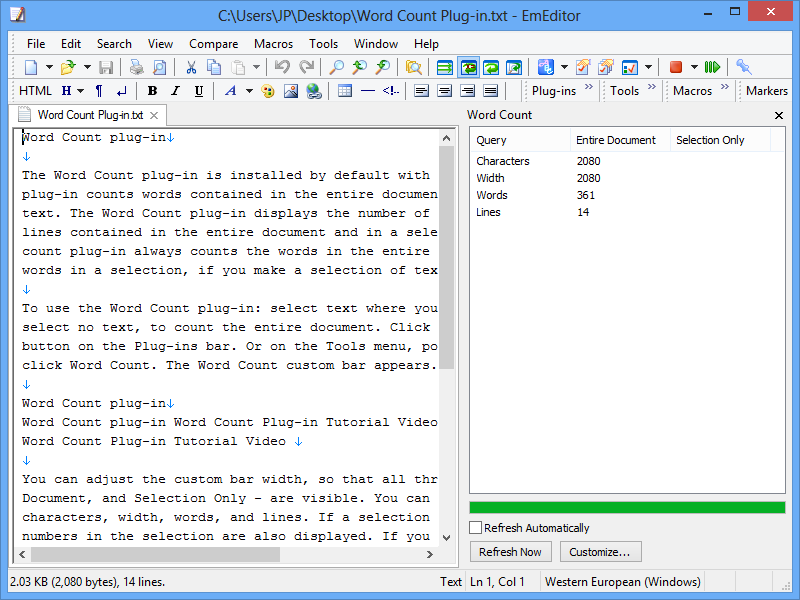This screenshot has height=600, width=800.
Task: Toggle Underline formatting
Action: tap(199, 91)
